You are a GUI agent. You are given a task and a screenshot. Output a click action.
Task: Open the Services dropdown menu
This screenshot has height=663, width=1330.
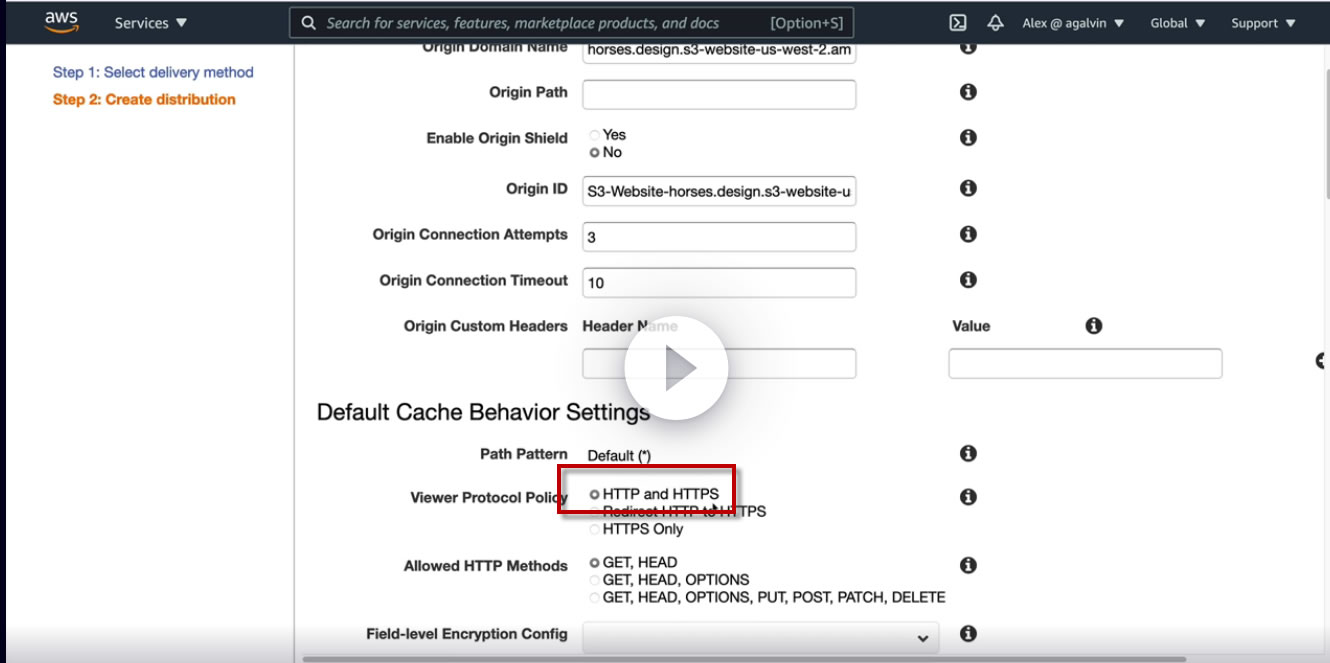[x=150, y=23]
